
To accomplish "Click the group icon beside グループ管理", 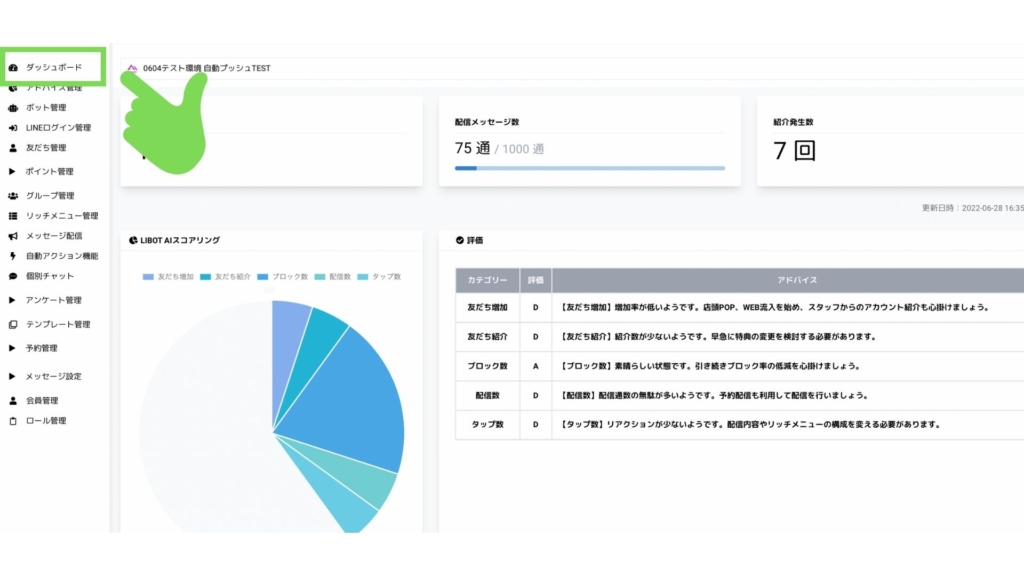I will tap(13, 196).
